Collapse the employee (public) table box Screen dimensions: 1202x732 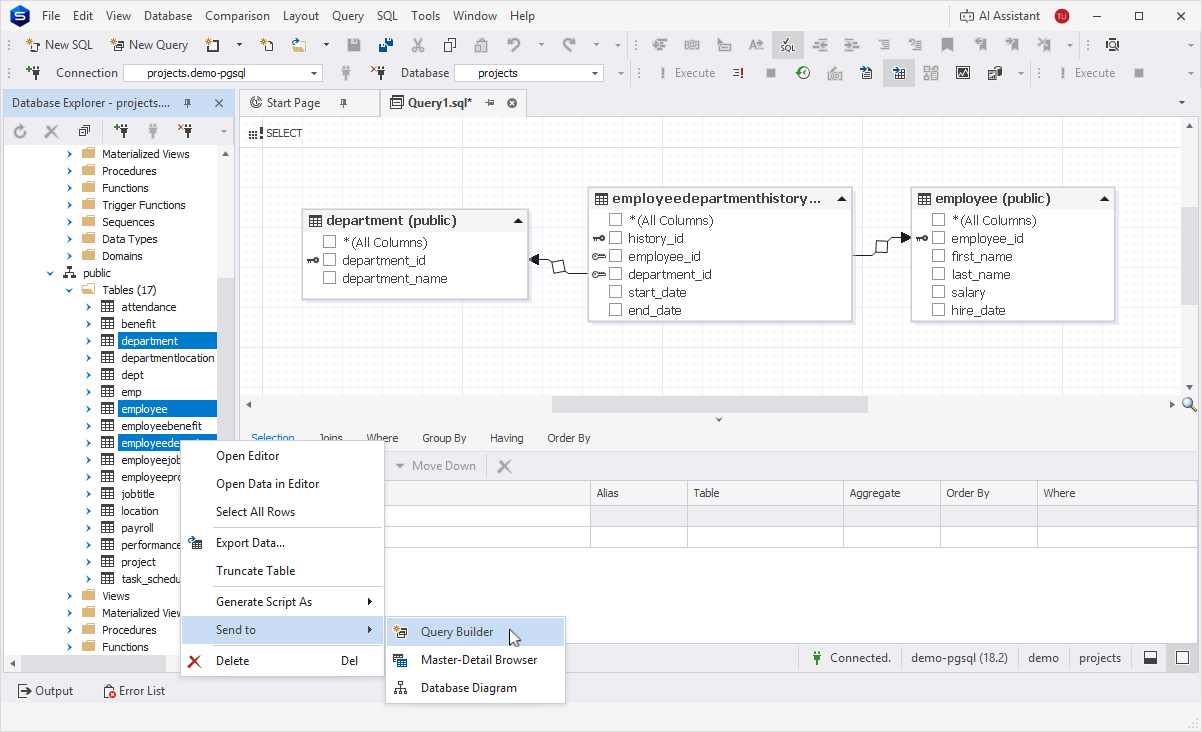tap(1104, 199)
